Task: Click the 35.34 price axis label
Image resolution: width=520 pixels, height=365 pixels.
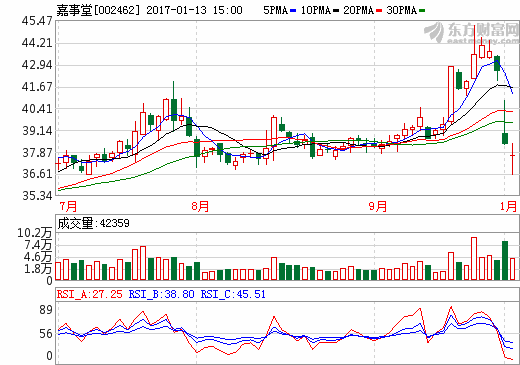Action: tap(37, 196)
